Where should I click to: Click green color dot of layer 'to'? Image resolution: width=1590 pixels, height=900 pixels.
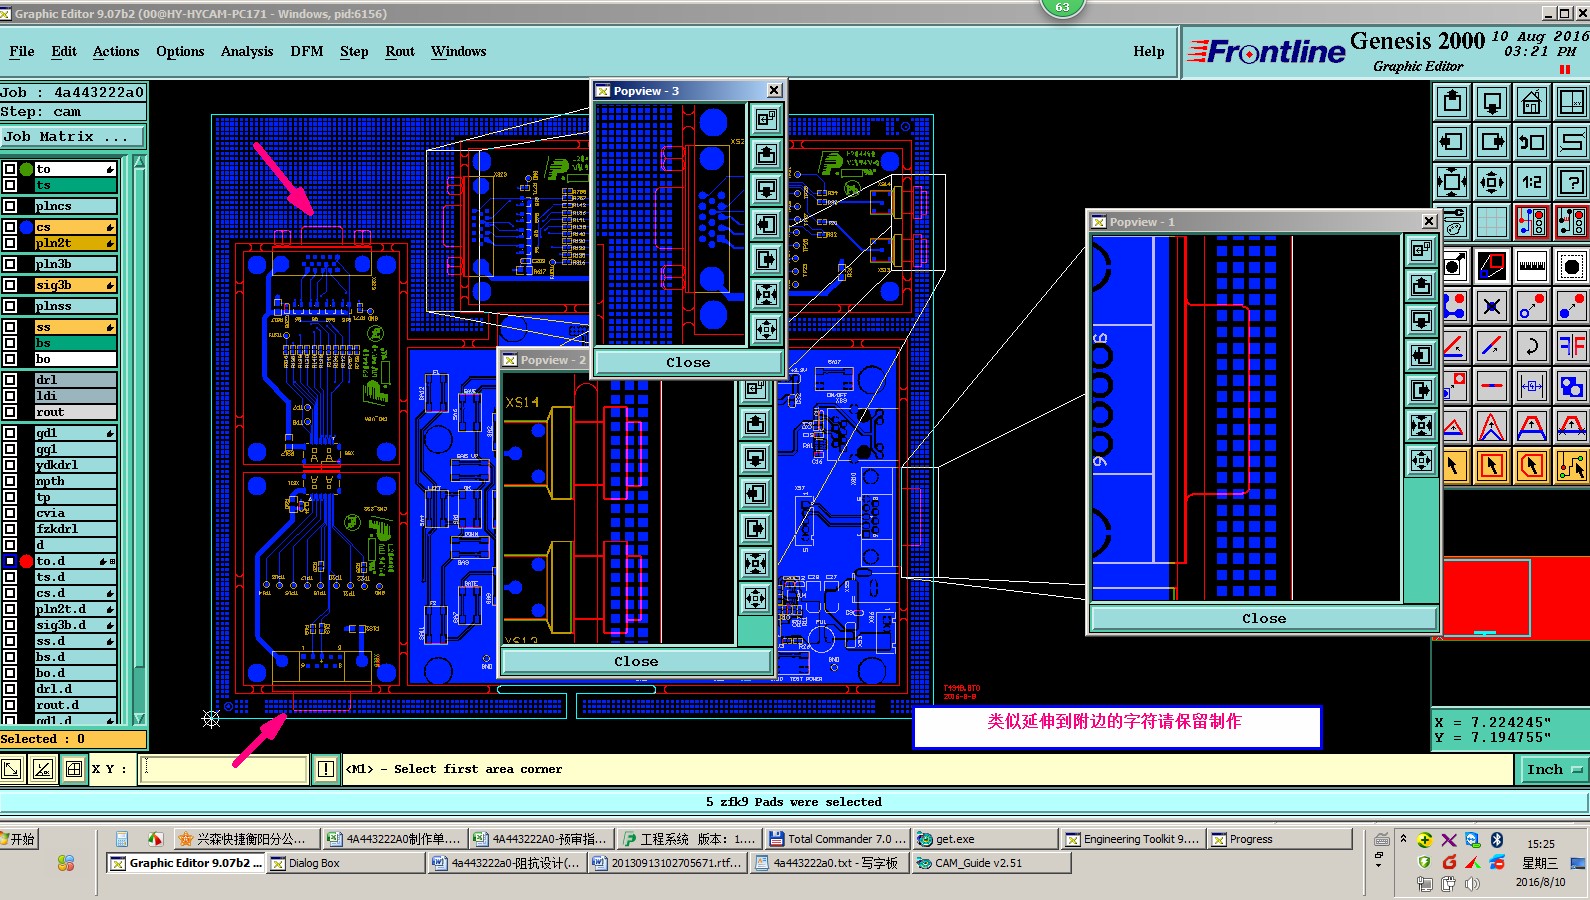point(26,169)
